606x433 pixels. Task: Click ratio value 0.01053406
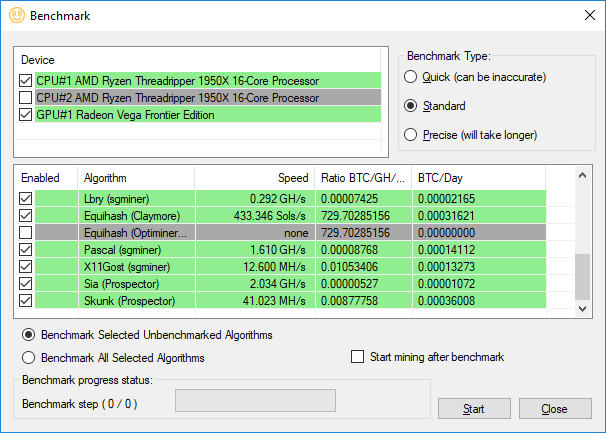pyautogui.click(x=349, y=267)
